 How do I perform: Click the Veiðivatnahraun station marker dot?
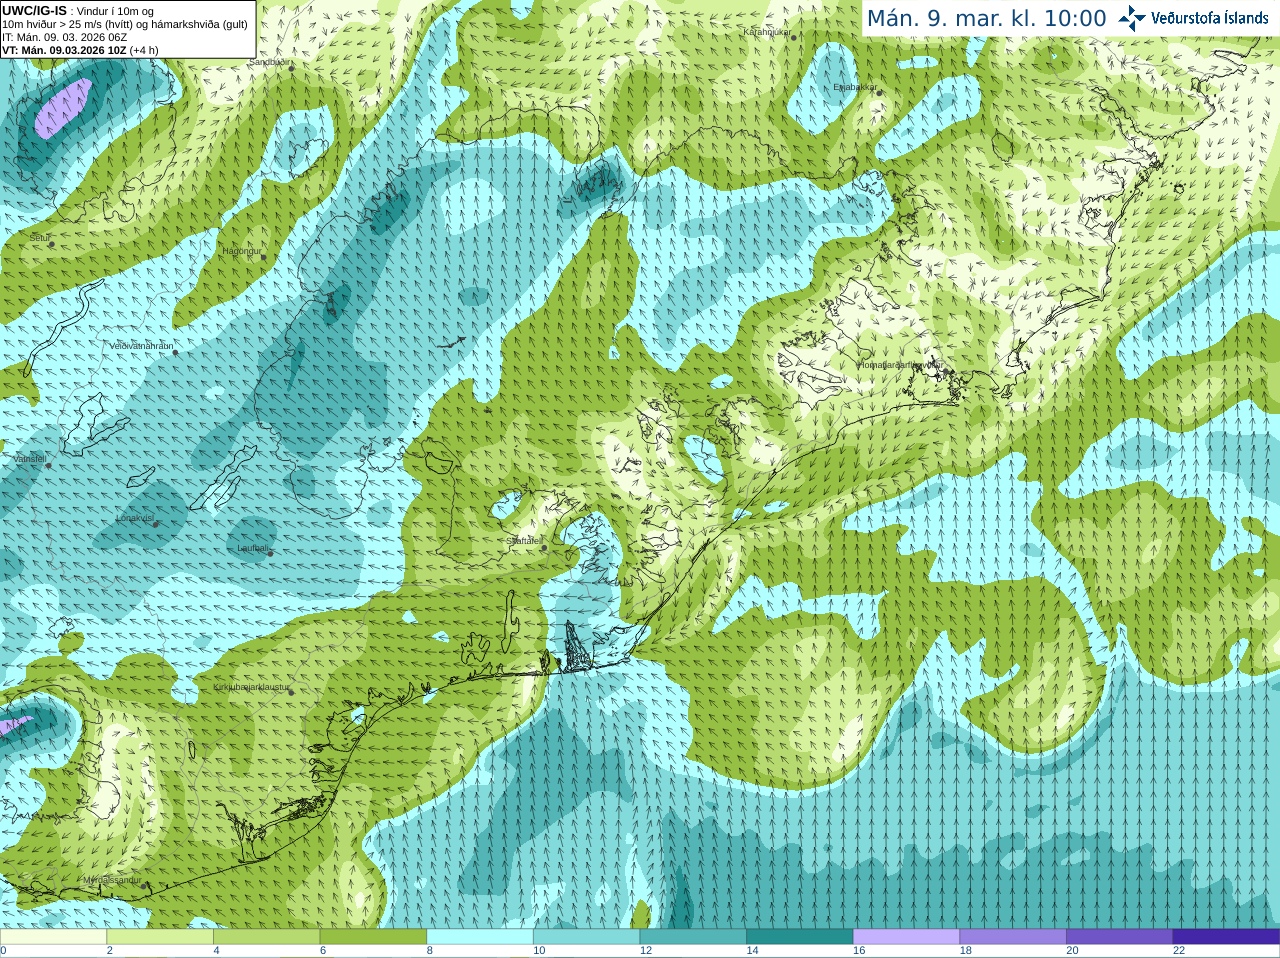click(175, 352)
